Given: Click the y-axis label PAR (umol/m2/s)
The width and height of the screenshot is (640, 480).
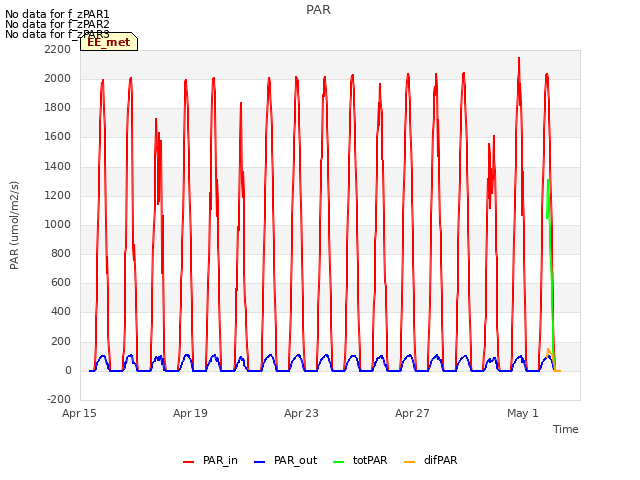Looking at the screenshot, I should tap(14, 225).
